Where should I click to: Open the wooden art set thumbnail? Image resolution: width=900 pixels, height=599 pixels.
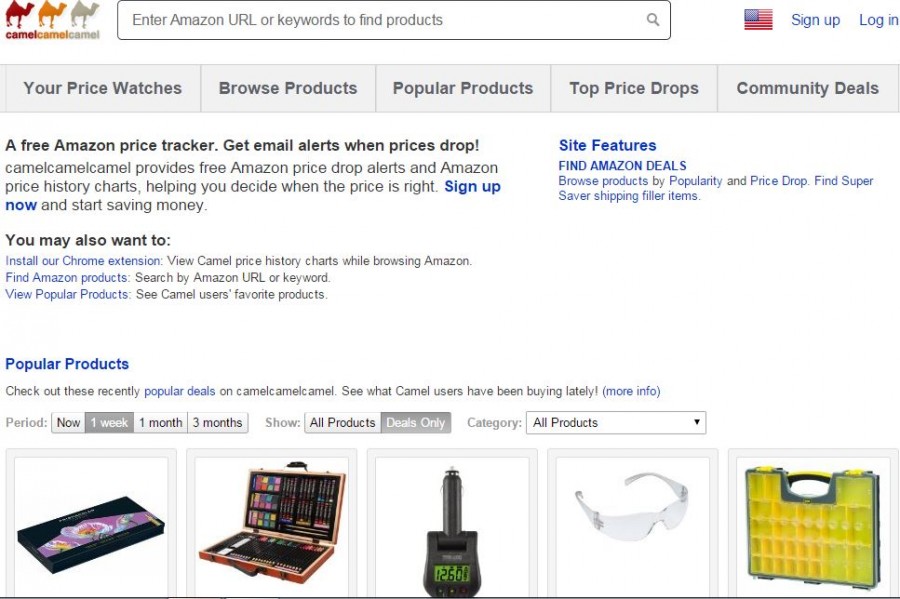tap(272, 526)
